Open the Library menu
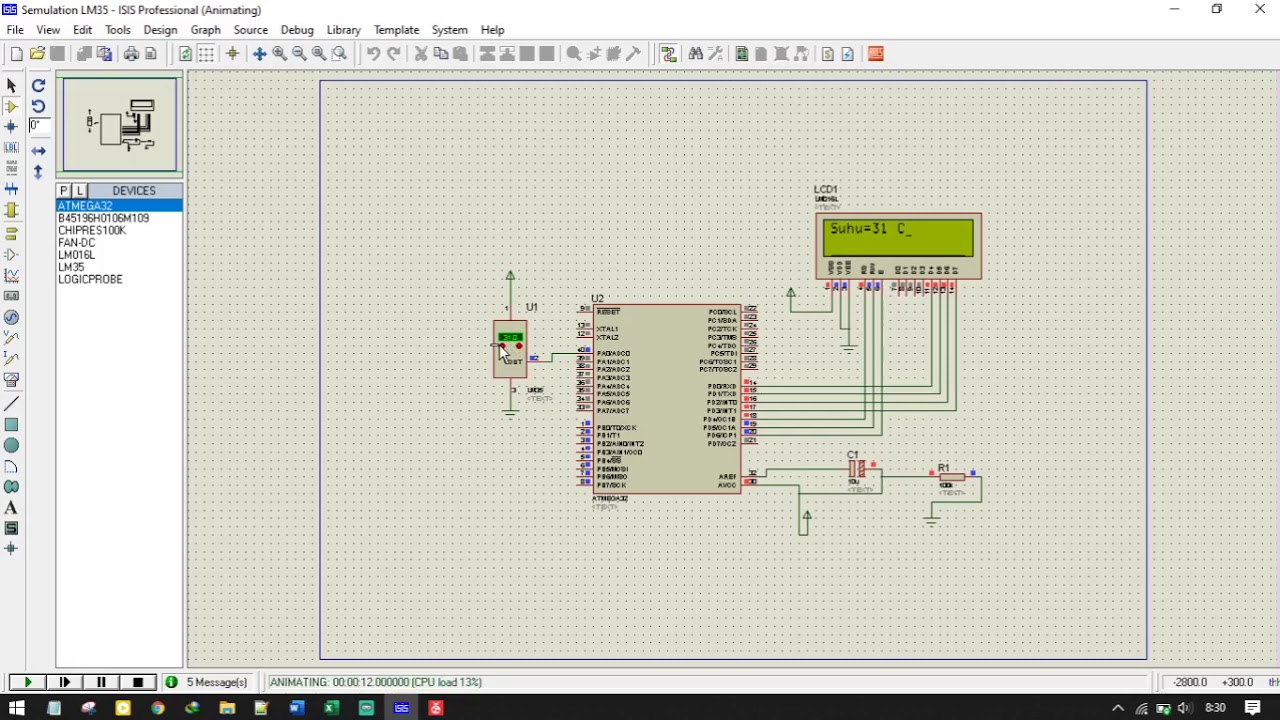 click(343, 30)
